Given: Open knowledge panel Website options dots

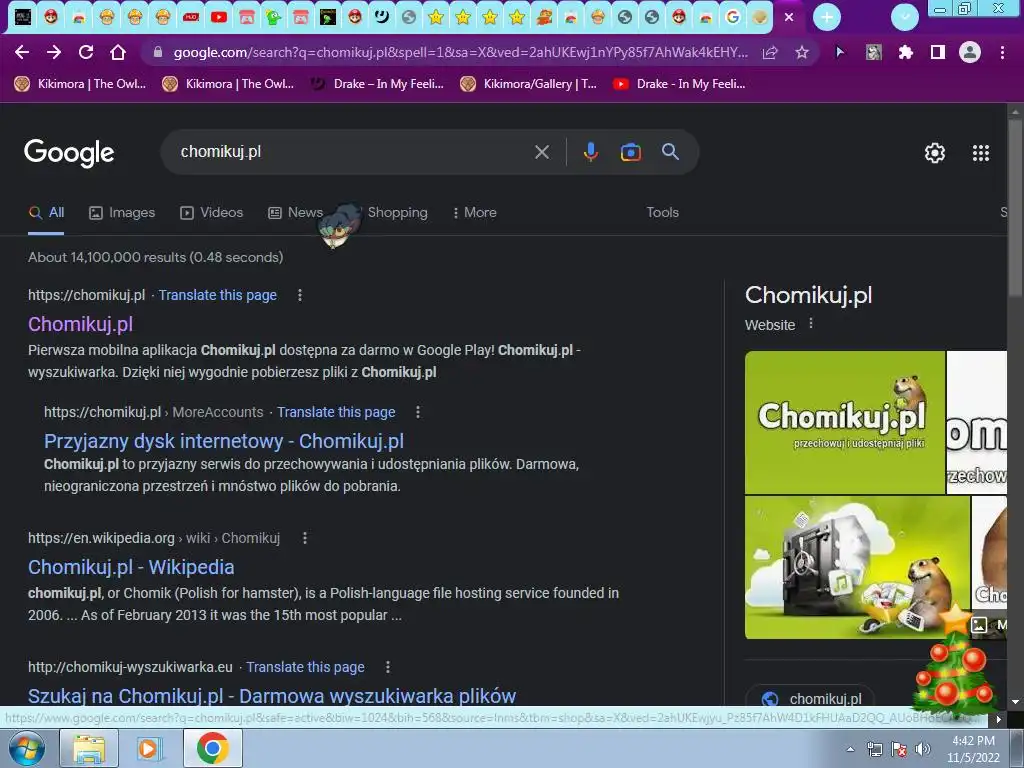Looking at the screenshot, I should pos(811,323).
